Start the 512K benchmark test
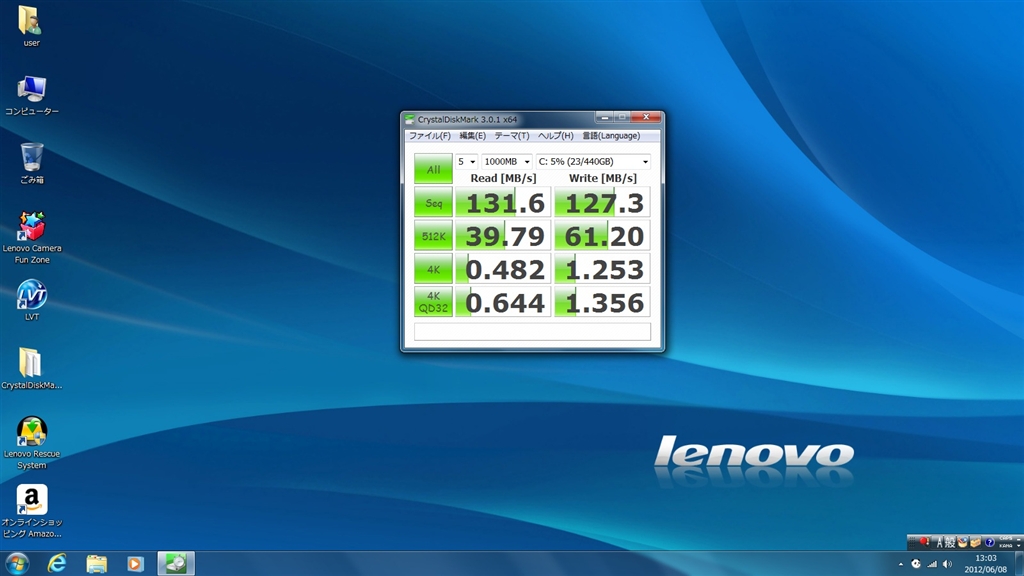The width and height of the screenshot is (1024, 576). click(433, 236)
